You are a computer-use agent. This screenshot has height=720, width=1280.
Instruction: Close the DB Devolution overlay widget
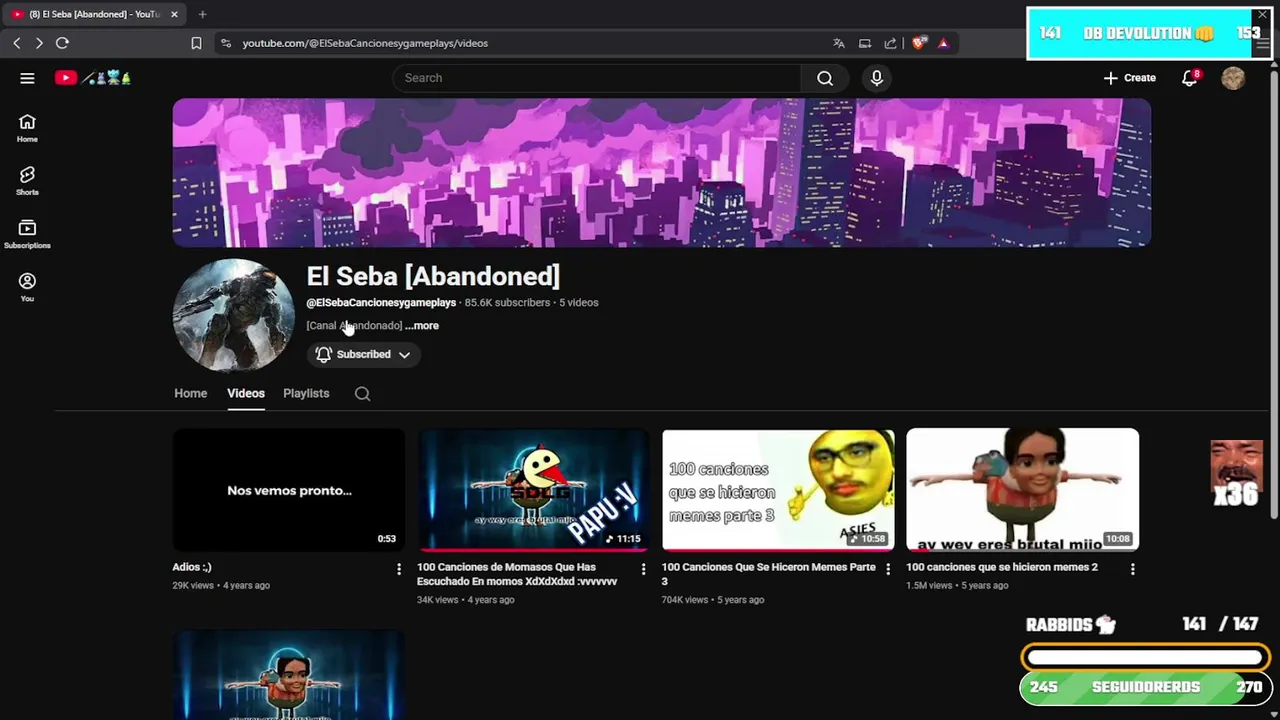pos(1262,15)
